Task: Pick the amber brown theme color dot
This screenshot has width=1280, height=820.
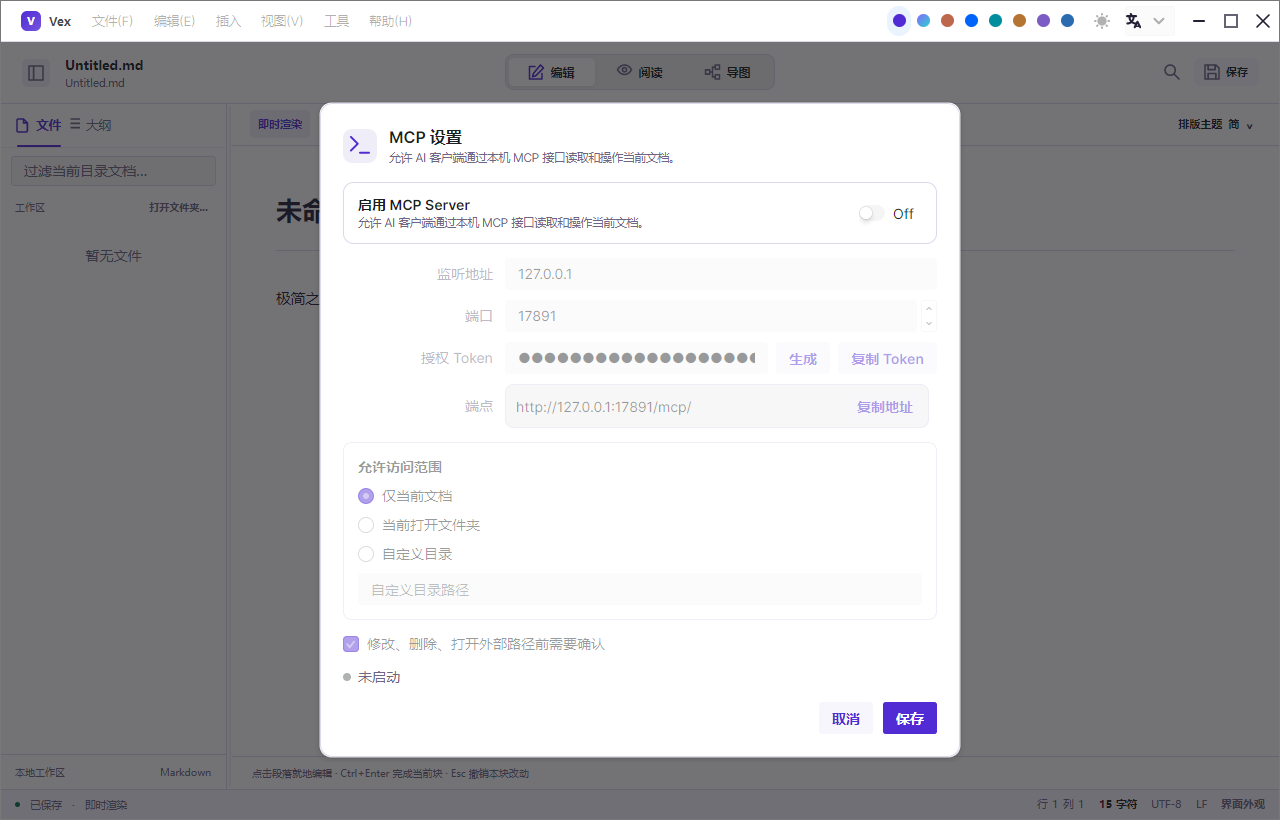Action: [x=1019, y=21]
